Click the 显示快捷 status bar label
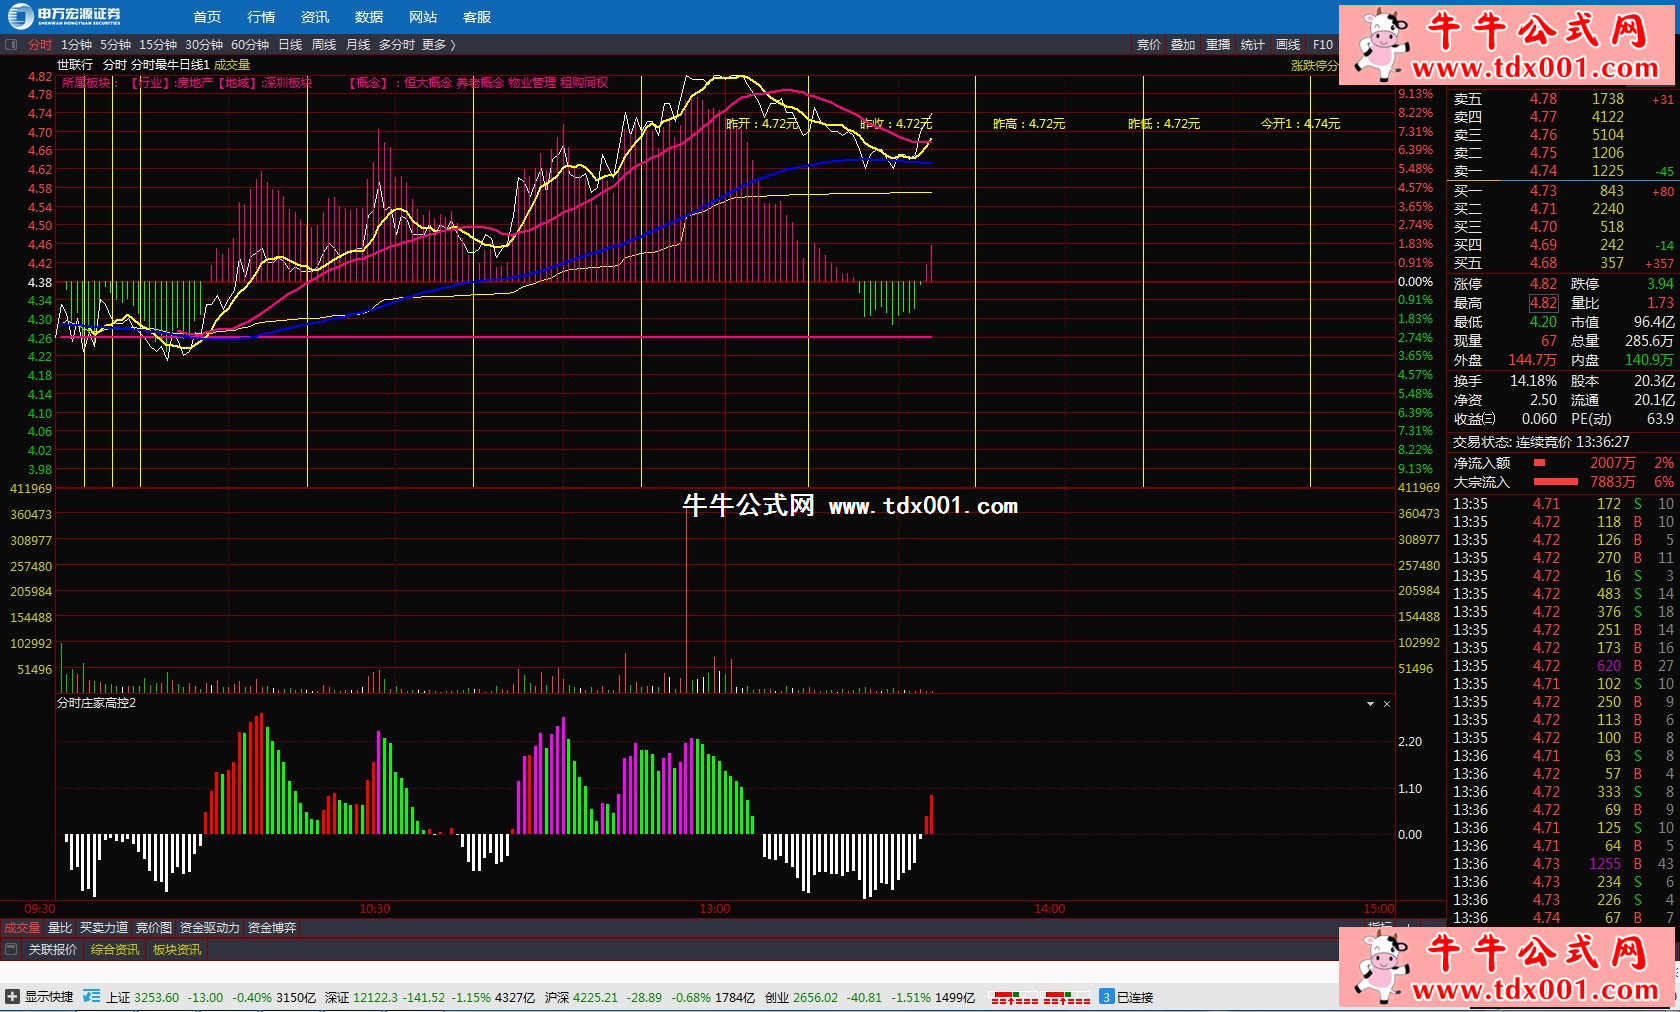 [49, 997]
